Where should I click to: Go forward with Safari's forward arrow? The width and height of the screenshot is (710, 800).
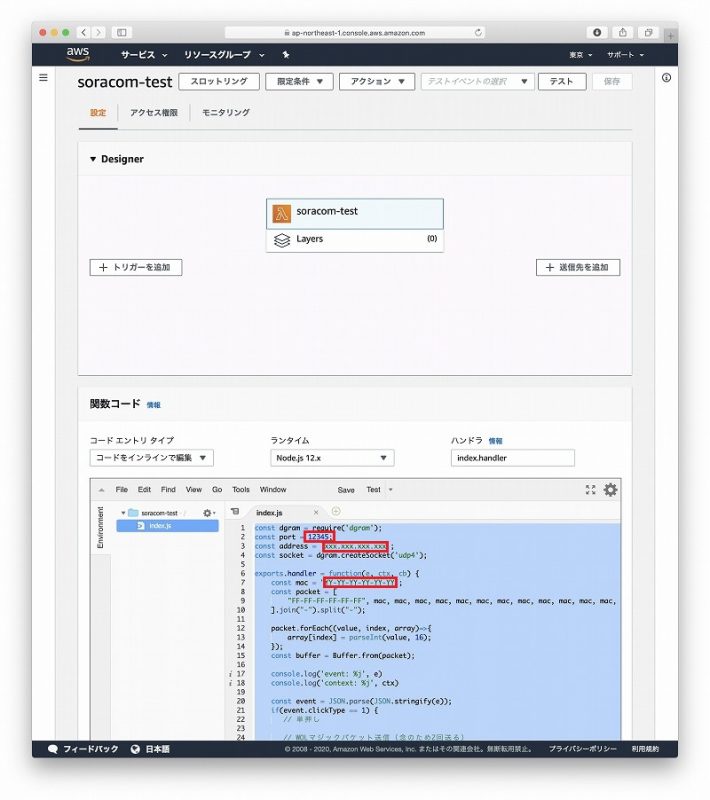[98, 33]
